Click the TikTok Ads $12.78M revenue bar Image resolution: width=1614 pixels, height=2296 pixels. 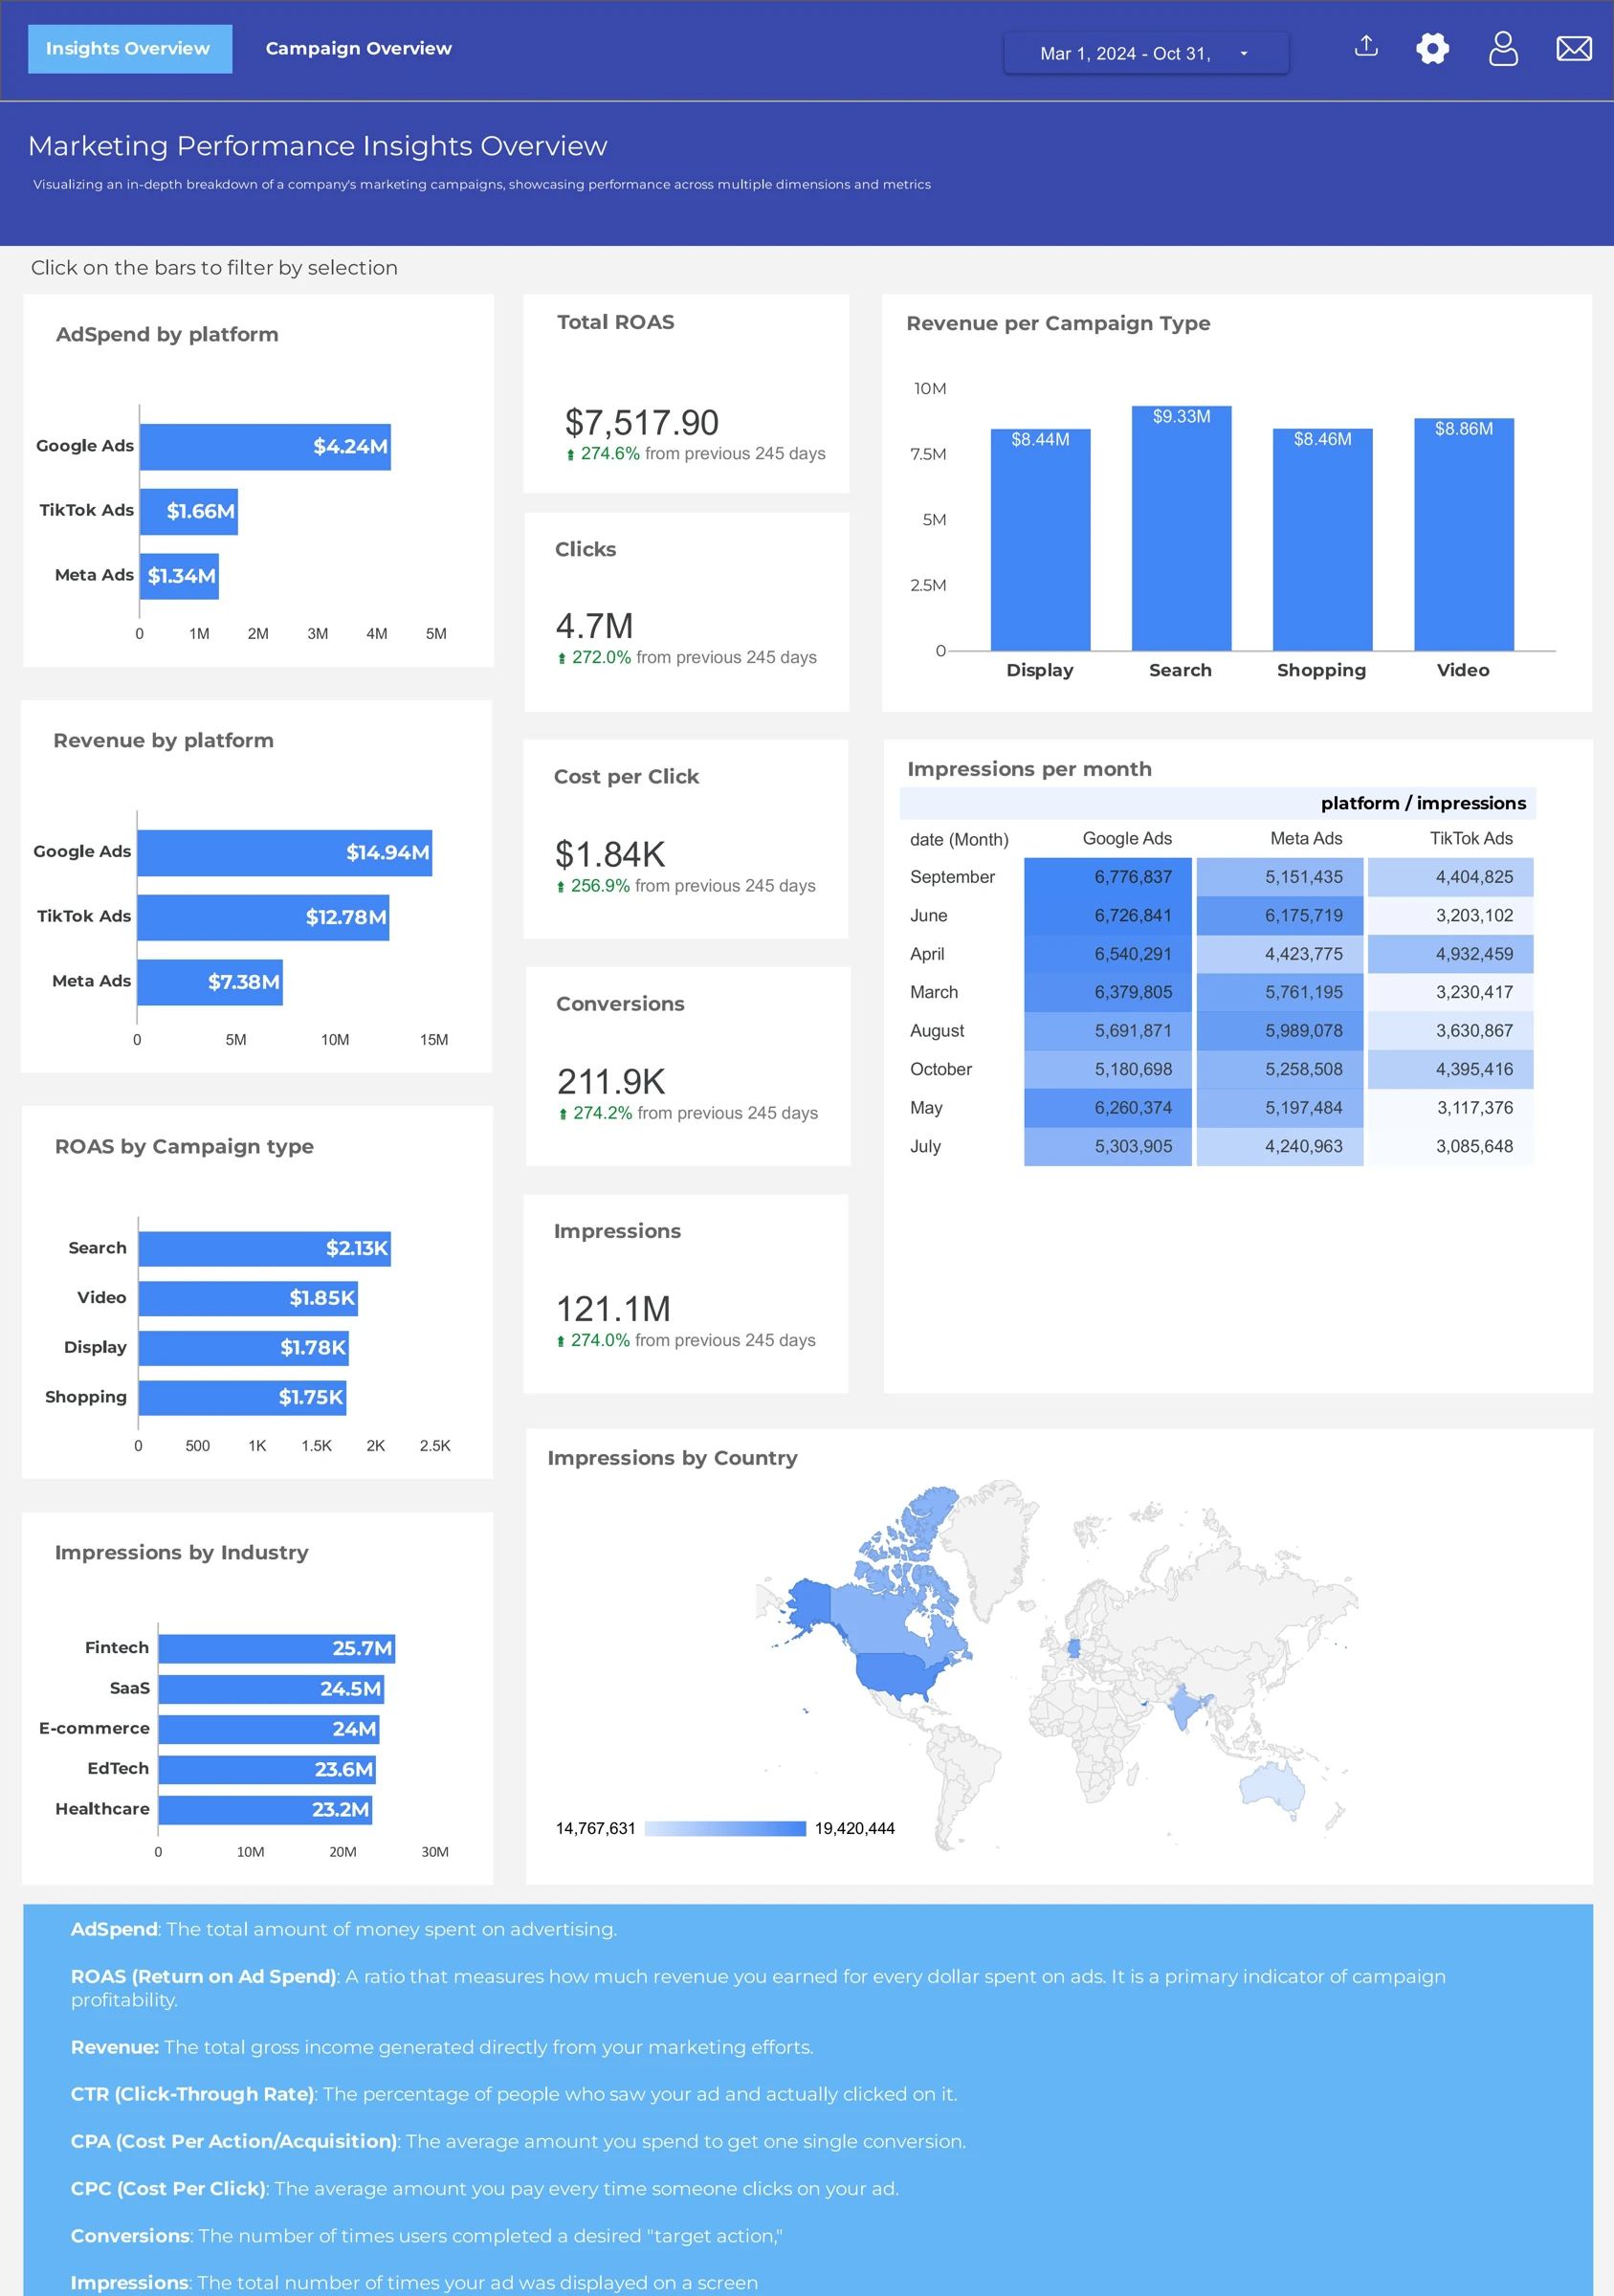(x=263, y=918)
